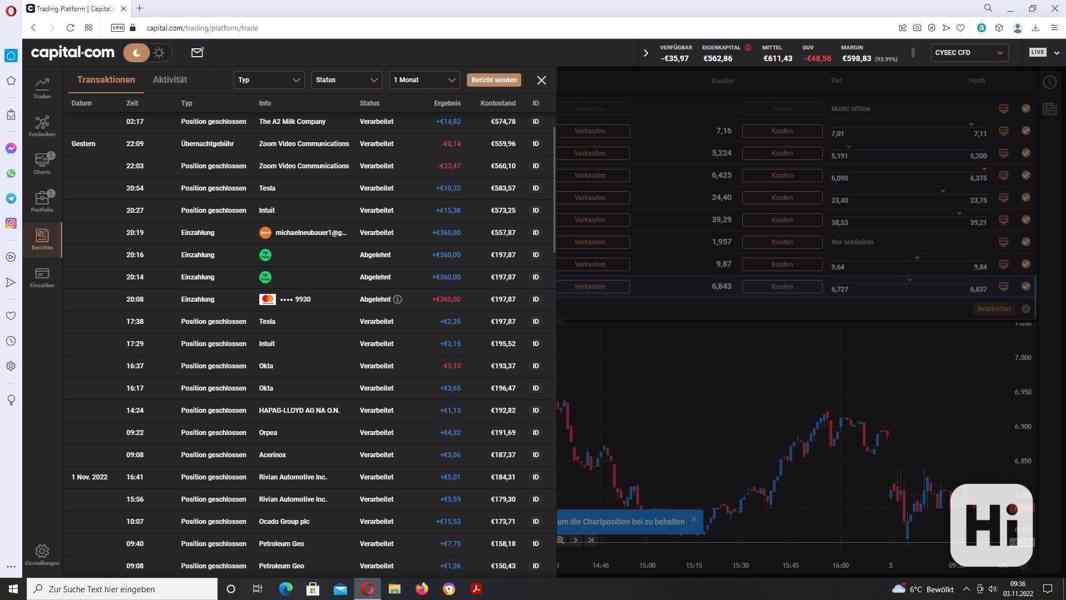Toggle the LIVE account mode selector
This screenshot has height=600, width=1066.
[1044, 52]
